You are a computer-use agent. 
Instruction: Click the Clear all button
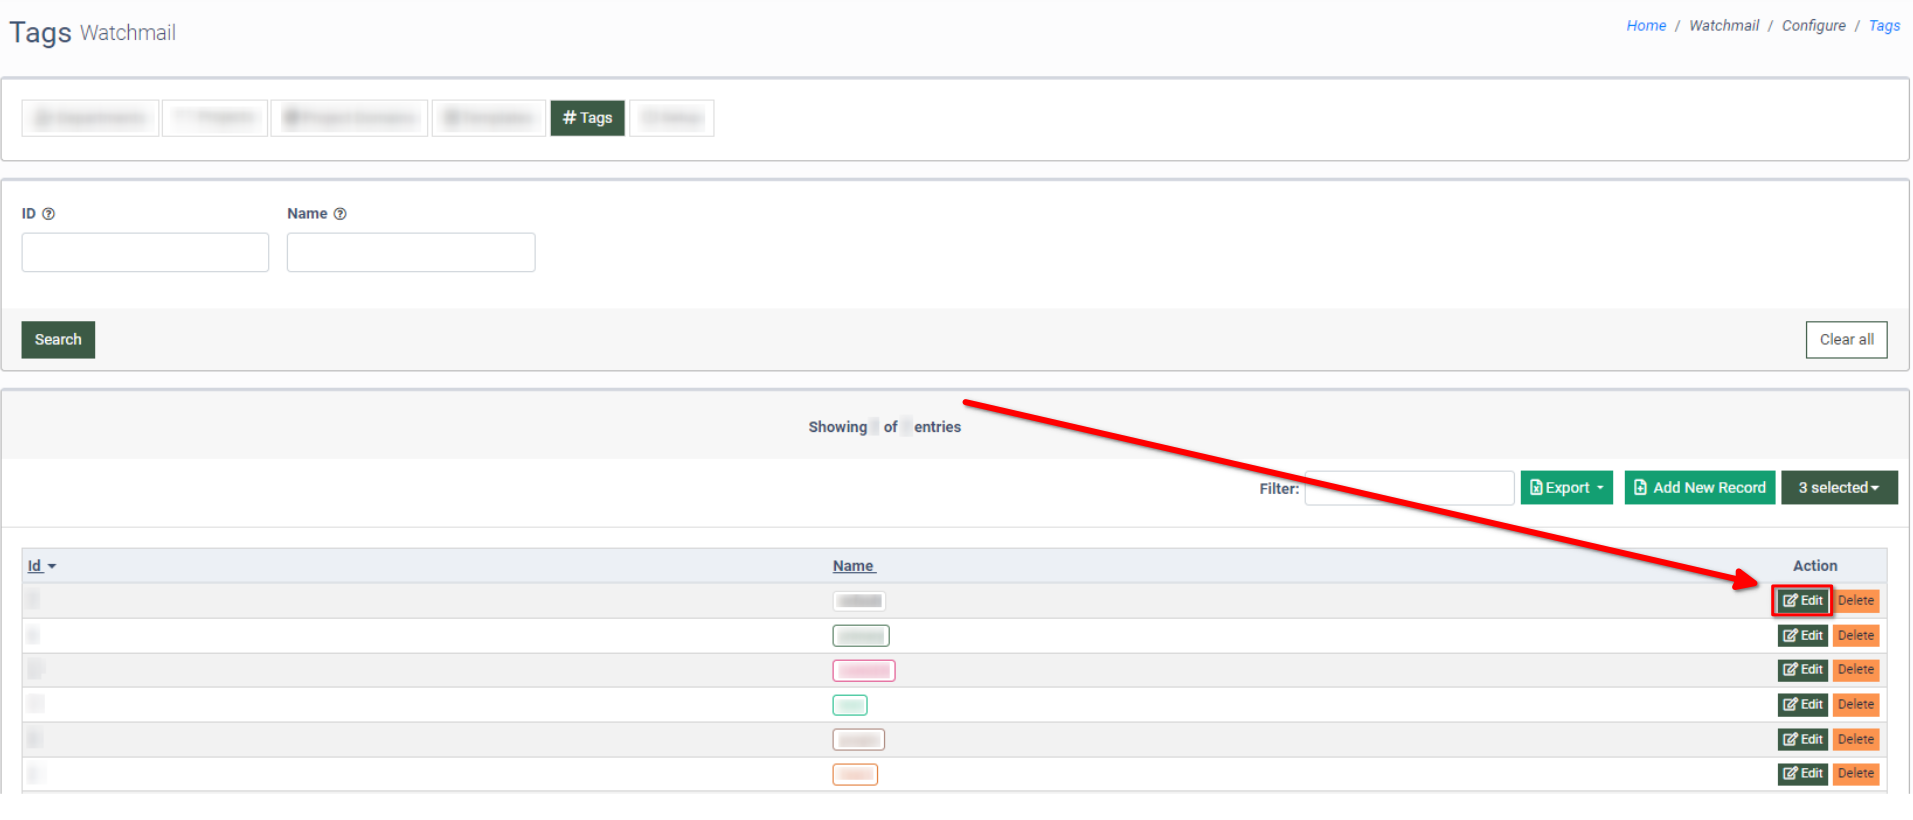point(1846,340)
